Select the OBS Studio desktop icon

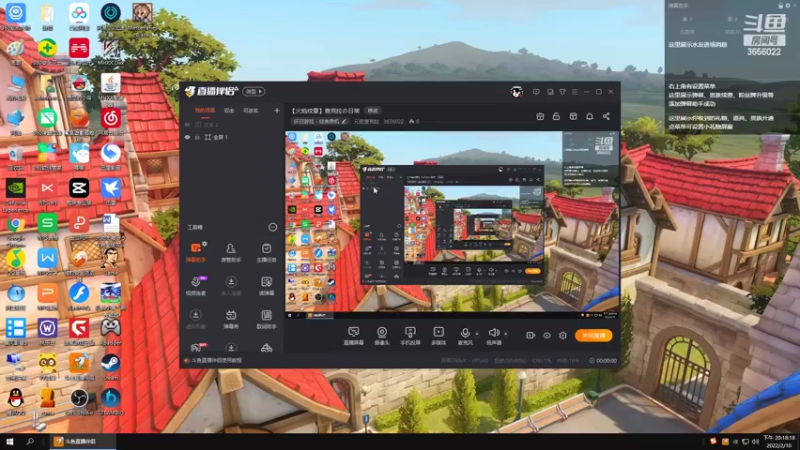(x=79, y=402)
